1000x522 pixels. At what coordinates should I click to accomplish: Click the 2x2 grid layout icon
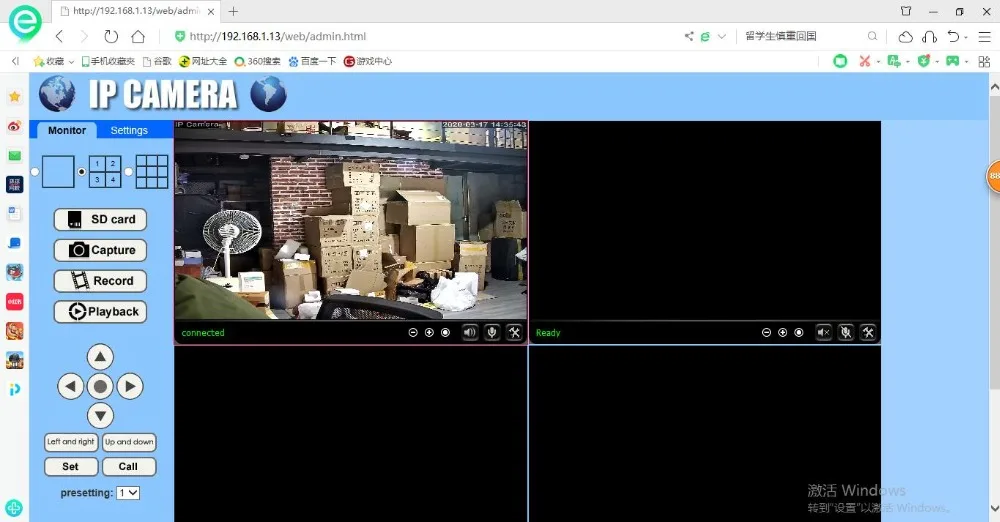(105, 172)
